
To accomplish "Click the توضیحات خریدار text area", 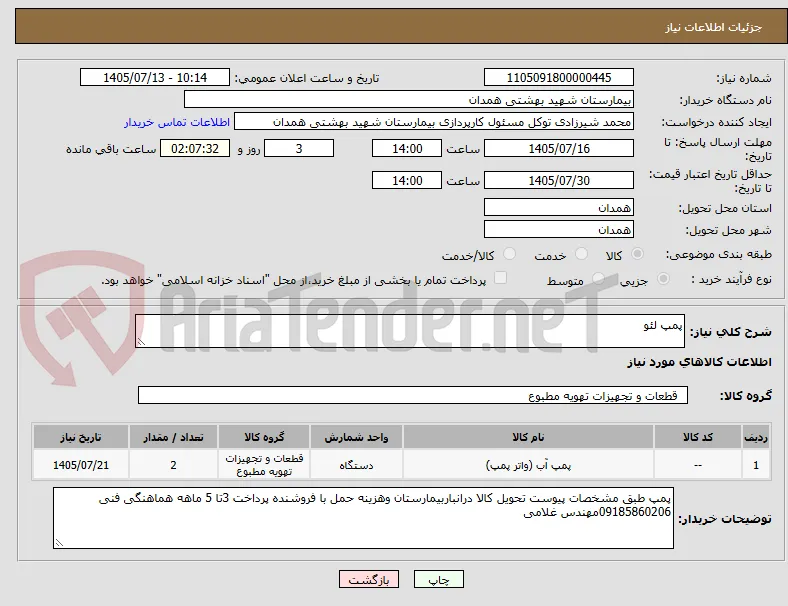I will 363,518.
